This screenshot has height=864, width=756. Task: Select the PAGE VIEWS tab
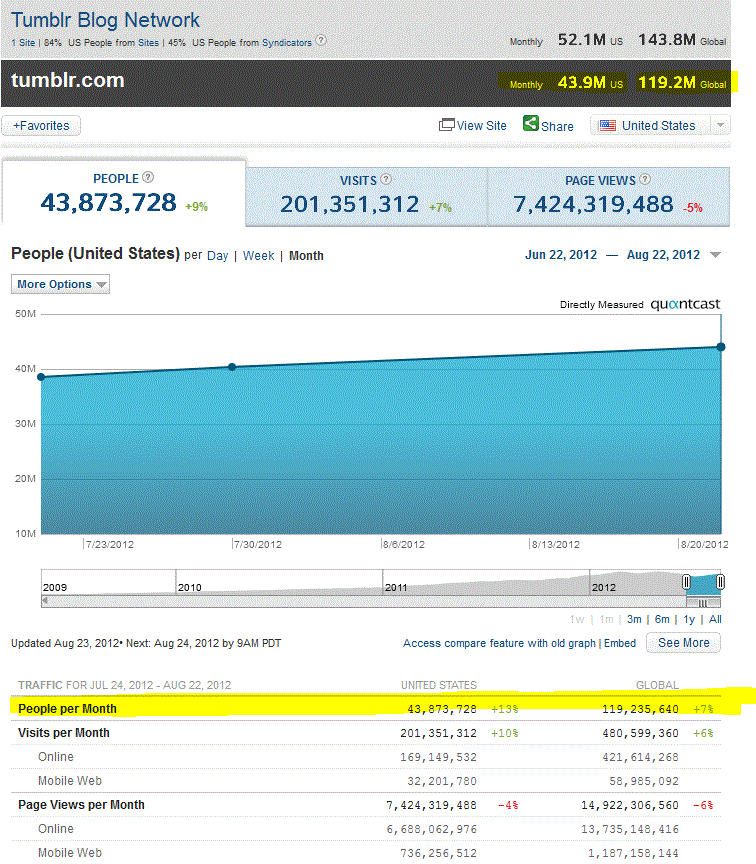tap(608, 197)
